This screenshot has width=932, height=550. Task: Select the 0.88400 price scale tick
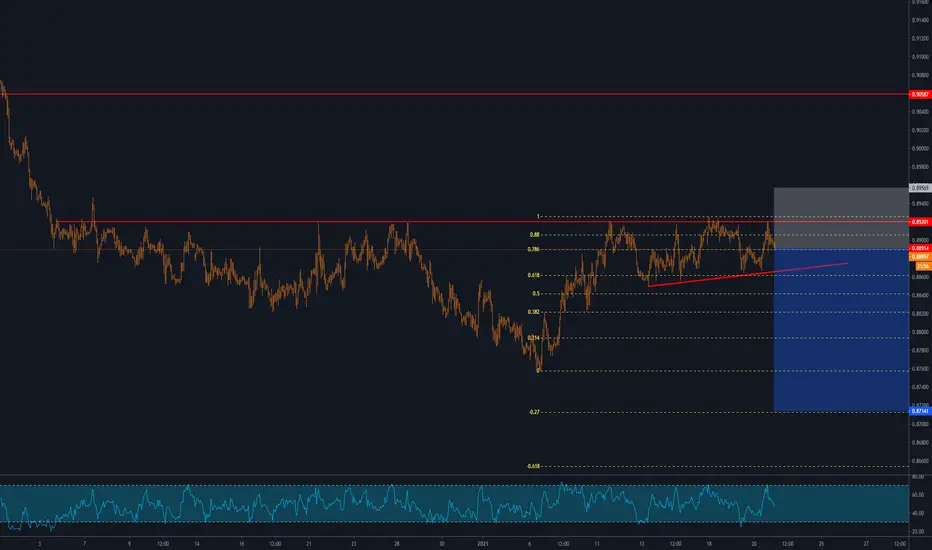(920, 295)
